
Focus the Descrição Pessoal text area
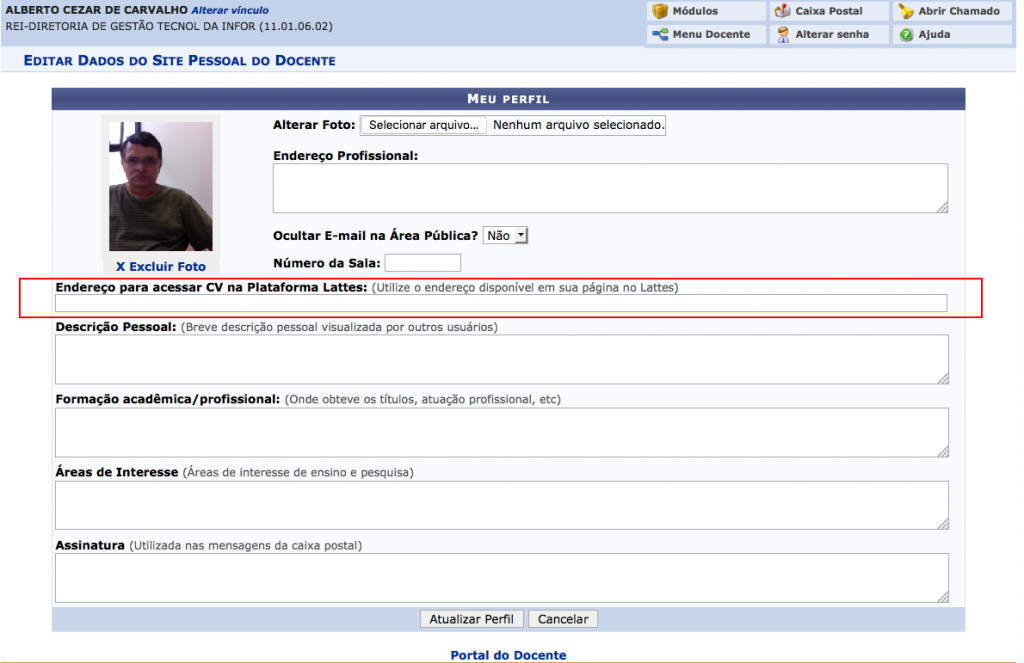tap(500, 359)
